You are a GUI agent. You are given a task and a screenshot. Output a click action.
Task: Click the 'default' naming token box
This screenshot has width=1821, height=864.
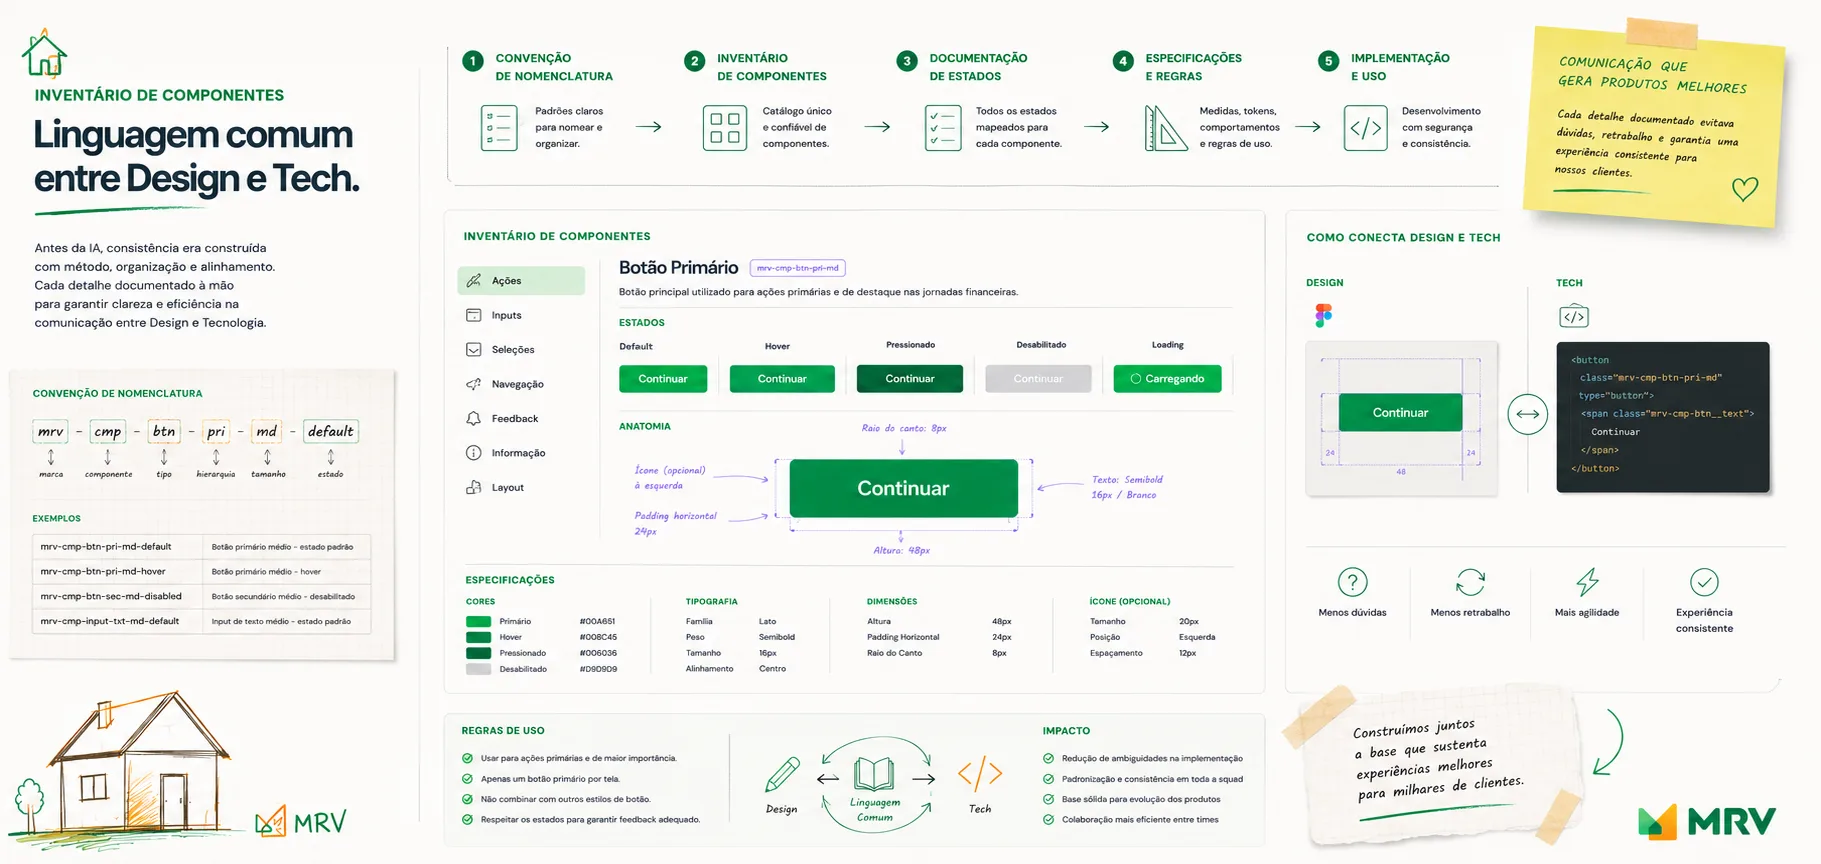pyautogui.click(x=330, y=431)
